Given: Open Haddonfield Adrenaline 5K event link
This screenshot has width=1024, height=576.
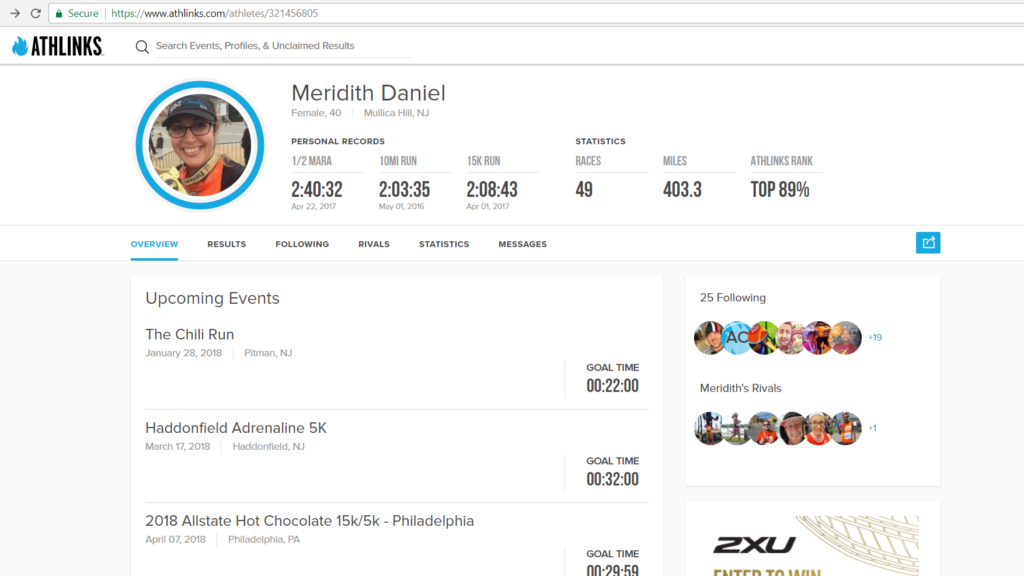Looking at the screenshot, I should 236,428.
